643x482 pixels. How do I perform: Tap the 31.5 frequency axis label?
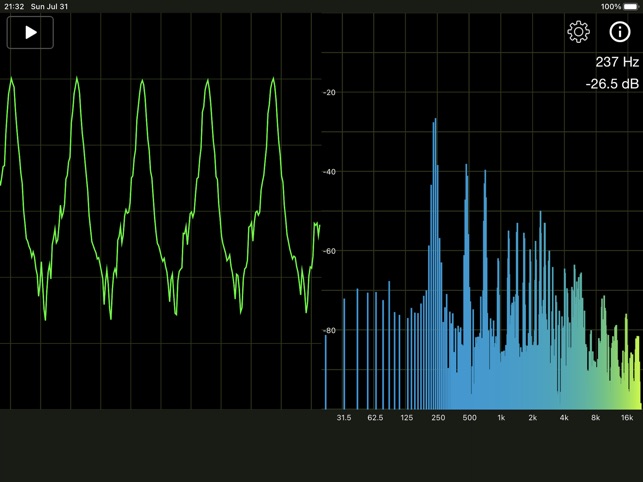click(344, 418)
